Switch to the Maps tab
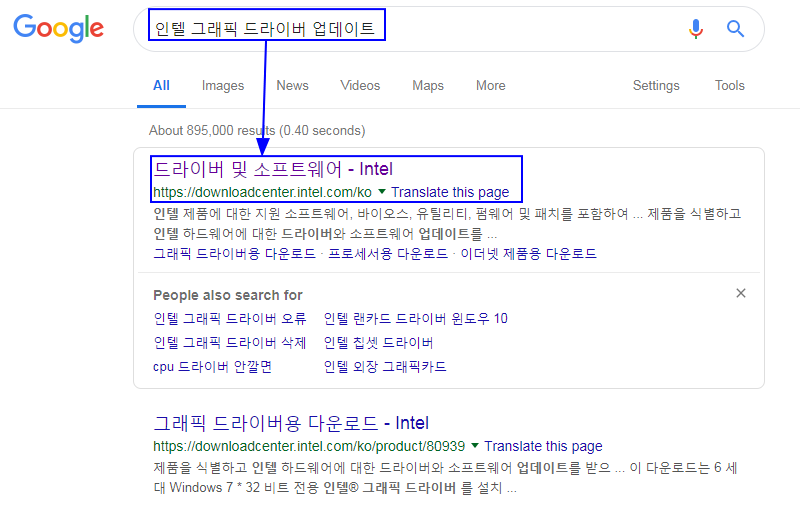Viewport: 800px width, 511px height. 428,86
